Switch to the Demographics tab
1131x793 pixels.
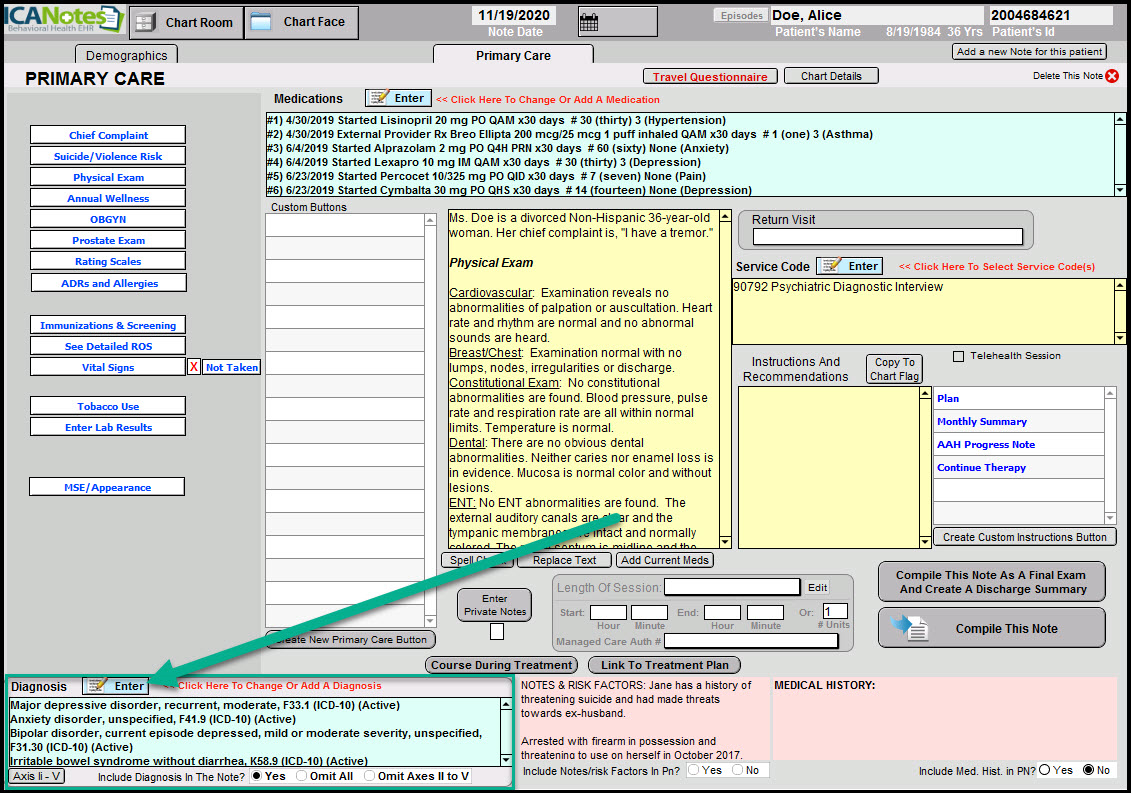point(126,56)
